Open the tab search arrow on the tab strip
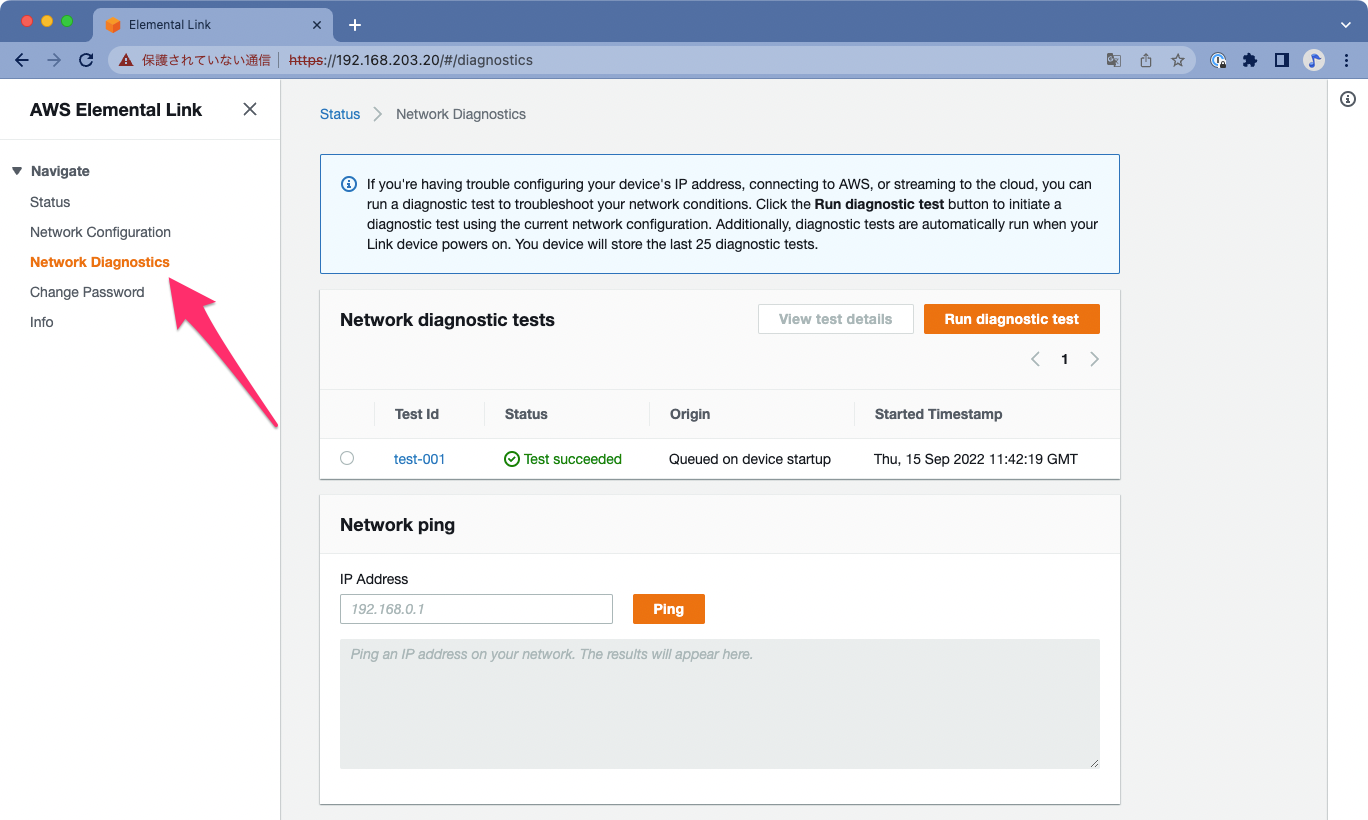The image size is (1368, 820). point(1345,23)
